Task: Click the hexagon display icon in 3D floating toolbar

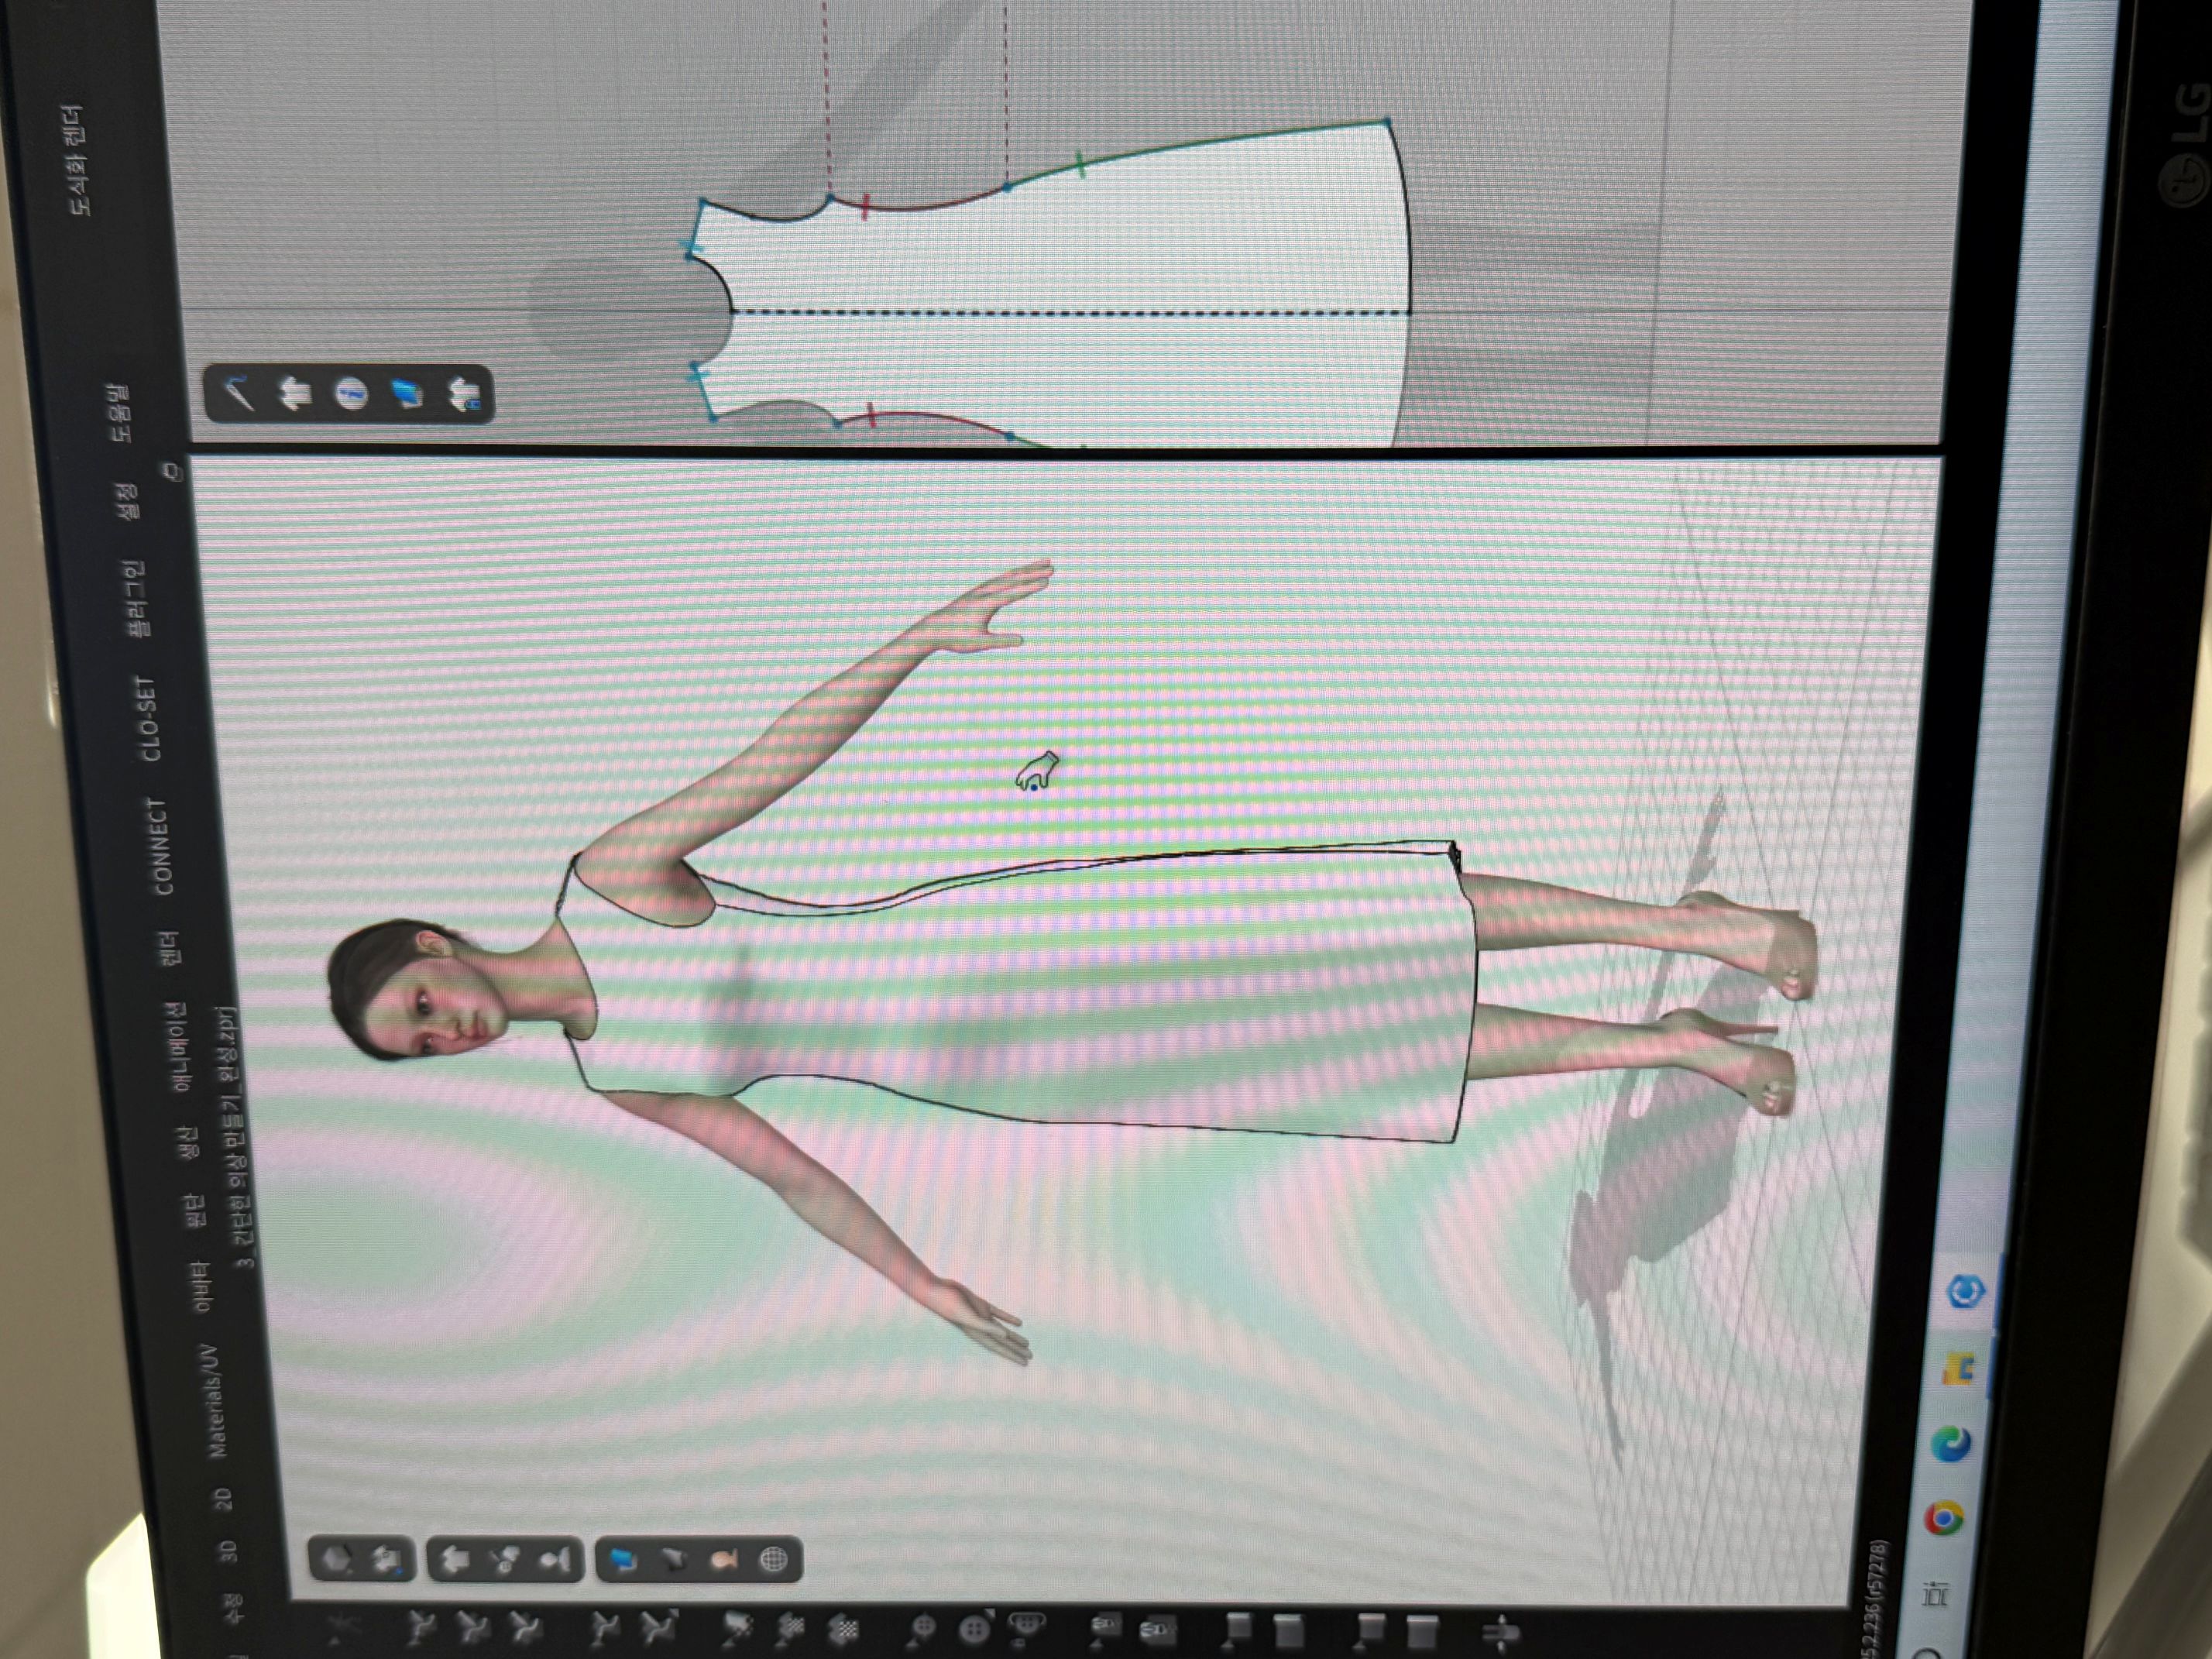Action: [x=337, y=1559]
